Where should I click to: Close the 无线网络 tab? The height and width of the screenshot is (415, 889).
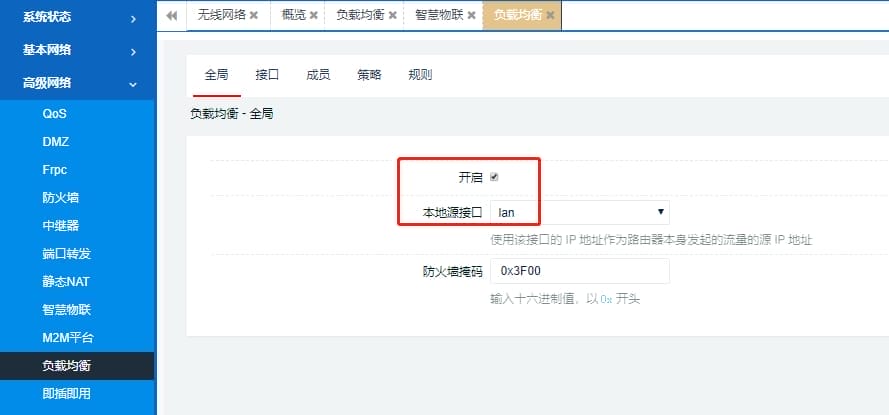[253, 15]
